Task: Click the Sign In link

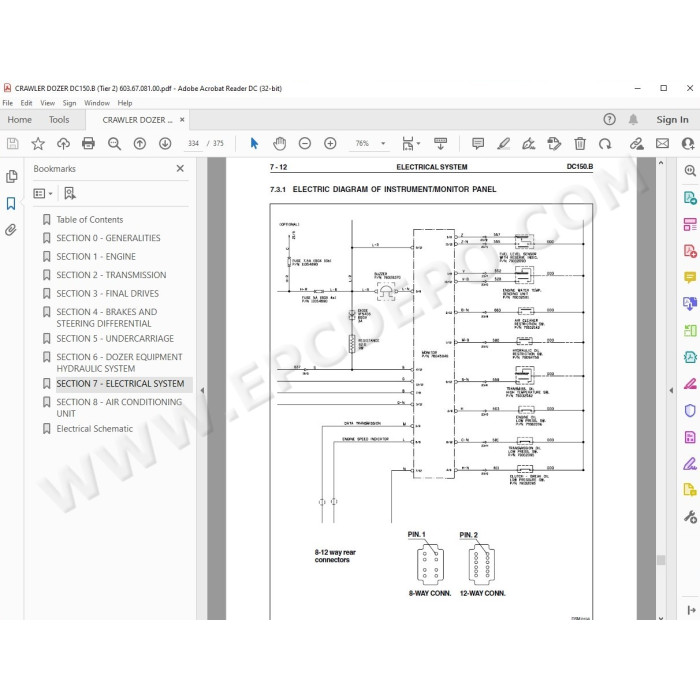Action: (x=672, y=120)
